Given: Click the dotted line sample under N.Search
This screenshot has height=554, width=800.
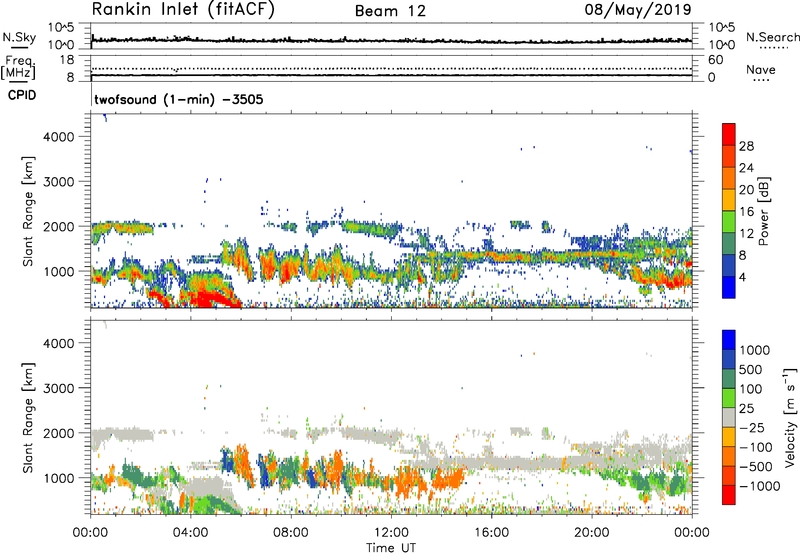Looking at the screenshot, I should (774, 48).
